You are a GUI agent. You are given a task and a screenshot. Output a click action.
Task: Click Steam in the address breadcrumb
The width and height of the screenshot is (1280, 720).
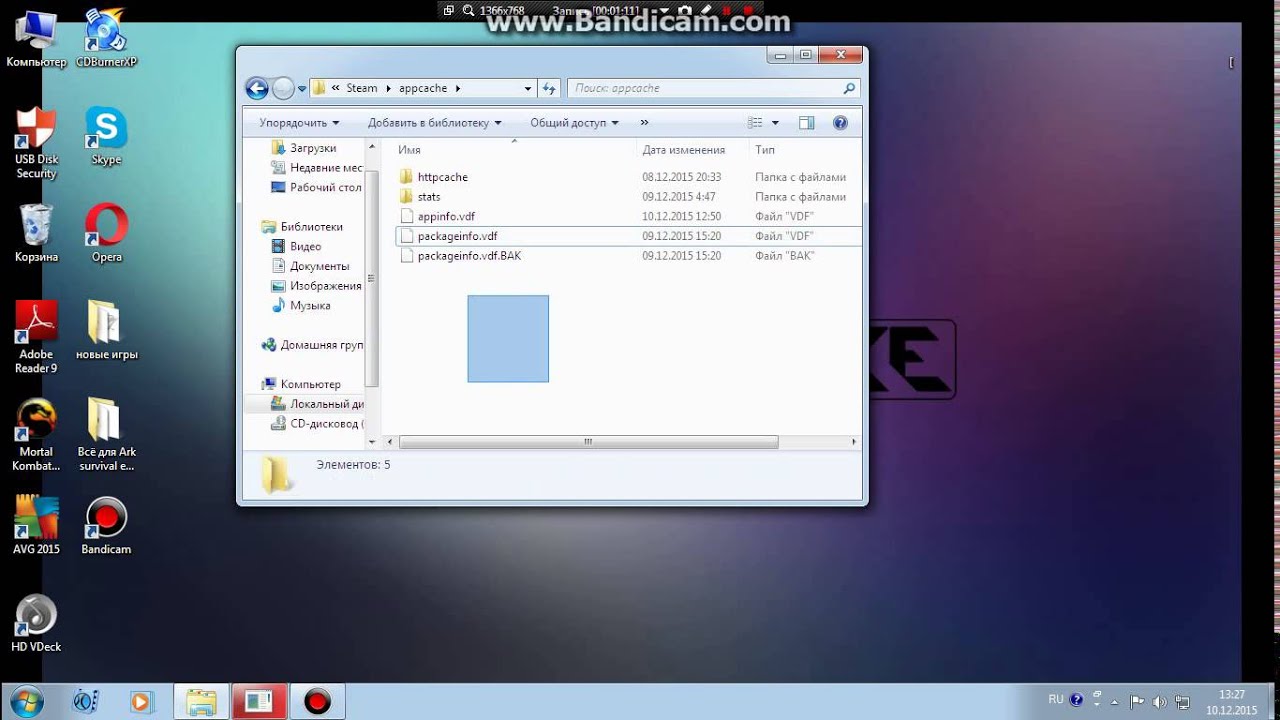[x=362, y=88]
